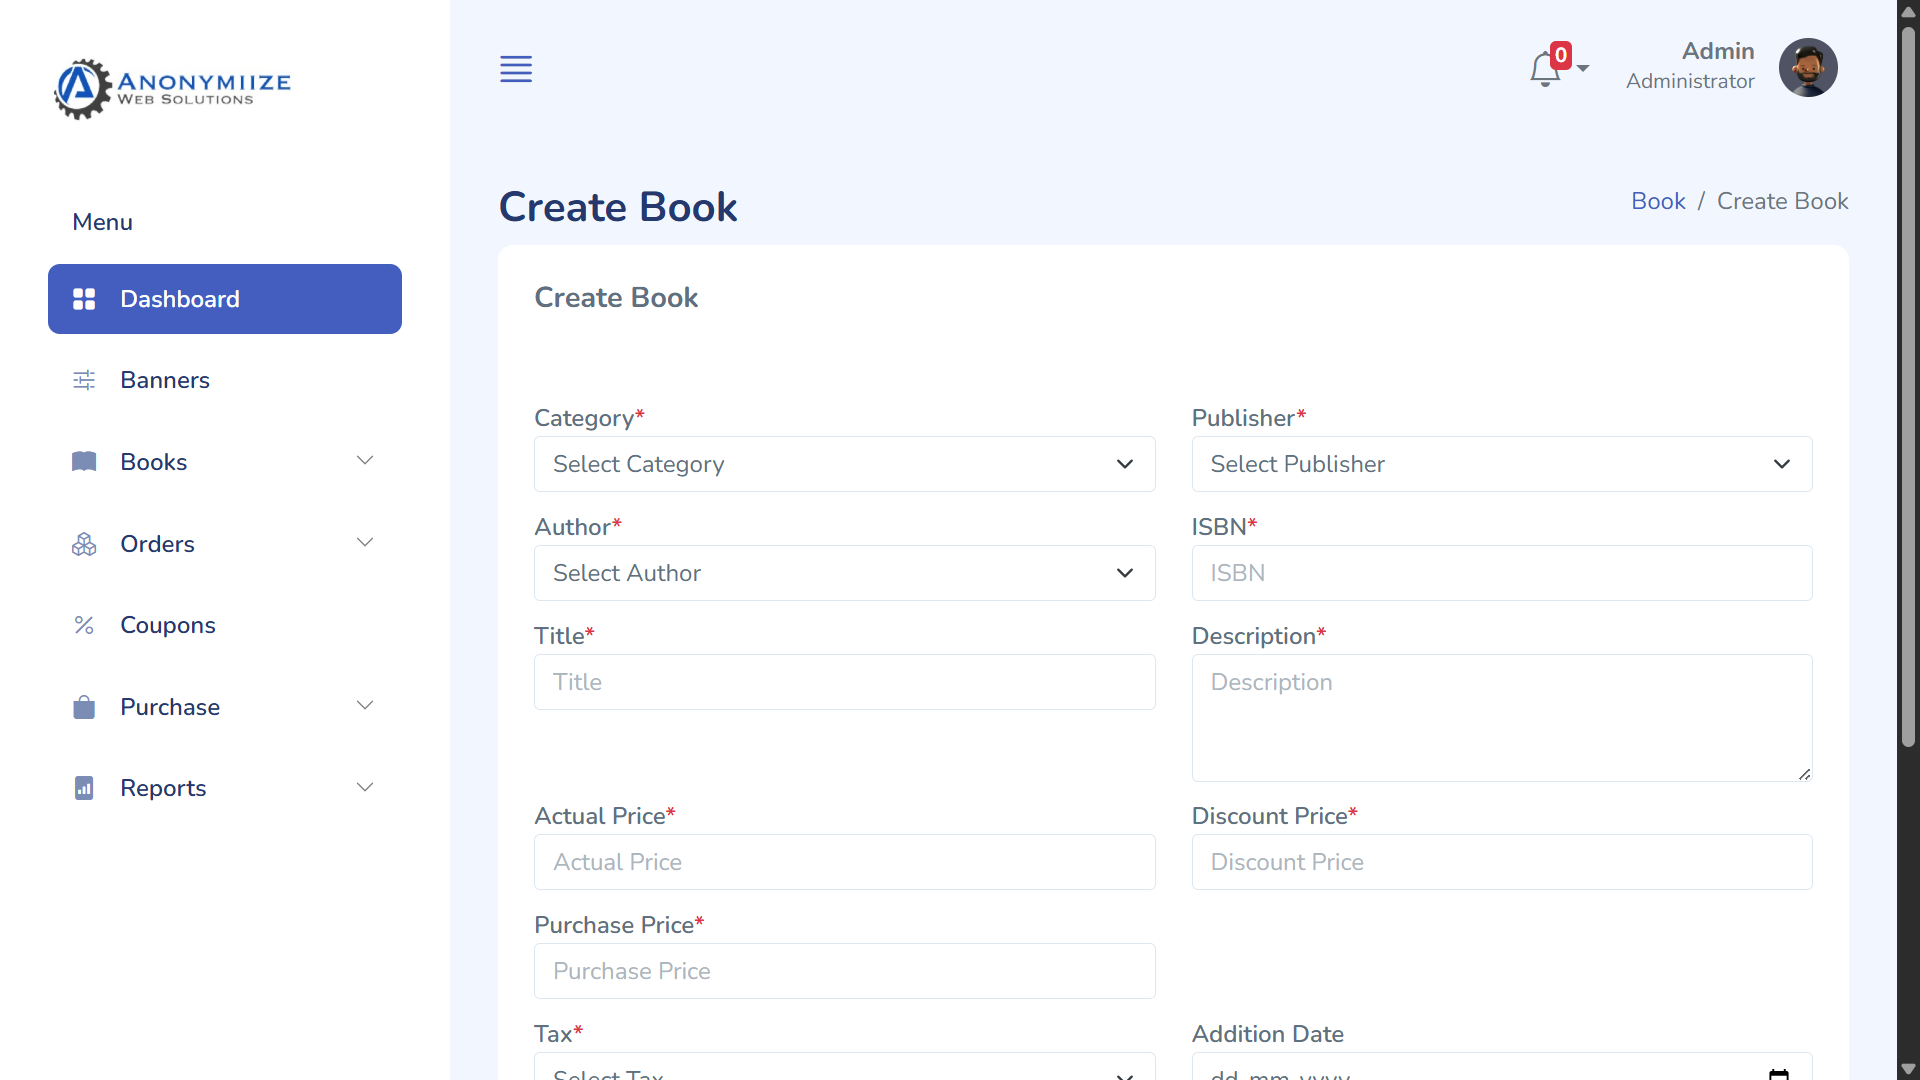Click the Menu sidebar heading
Image resolution: width=1920 pixels, height=1080 pixels.
tap(102, 222)
